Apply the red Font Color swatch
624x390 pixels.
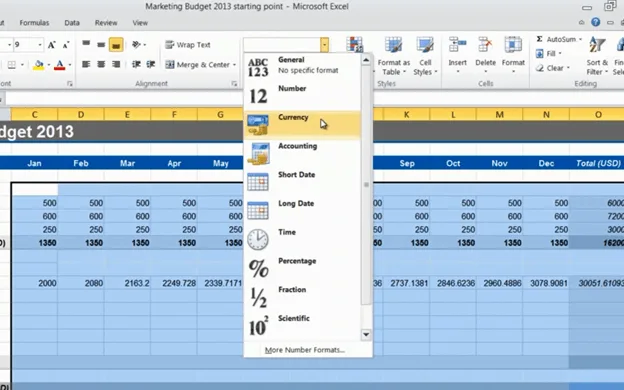coord(60,64)
